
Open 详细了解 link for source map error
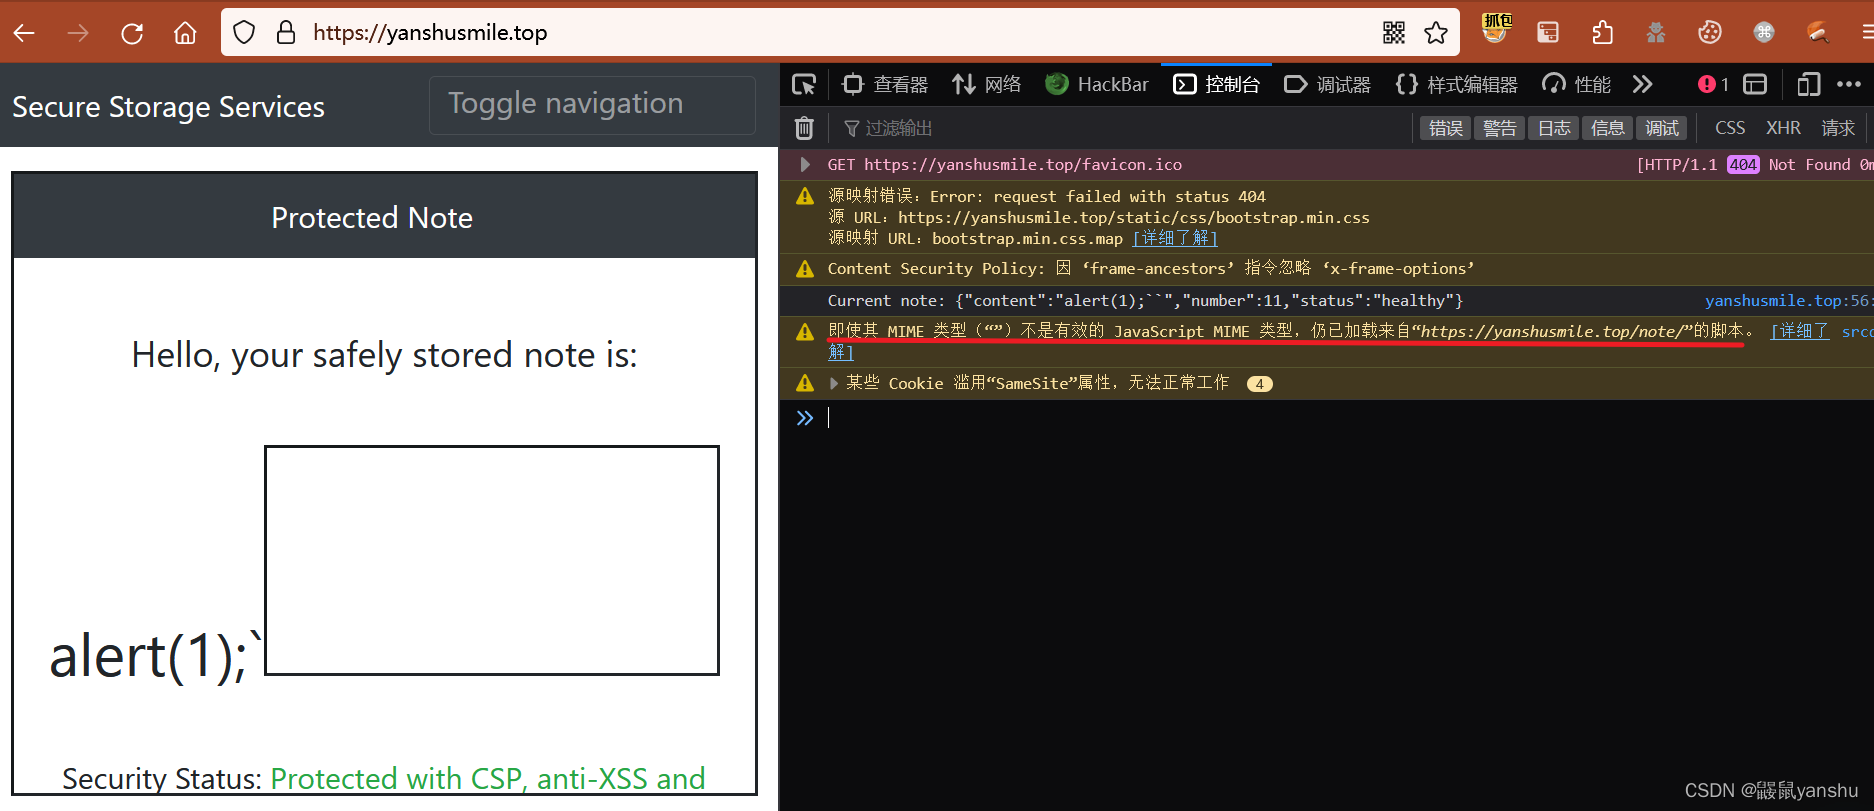coord(1174,239)
